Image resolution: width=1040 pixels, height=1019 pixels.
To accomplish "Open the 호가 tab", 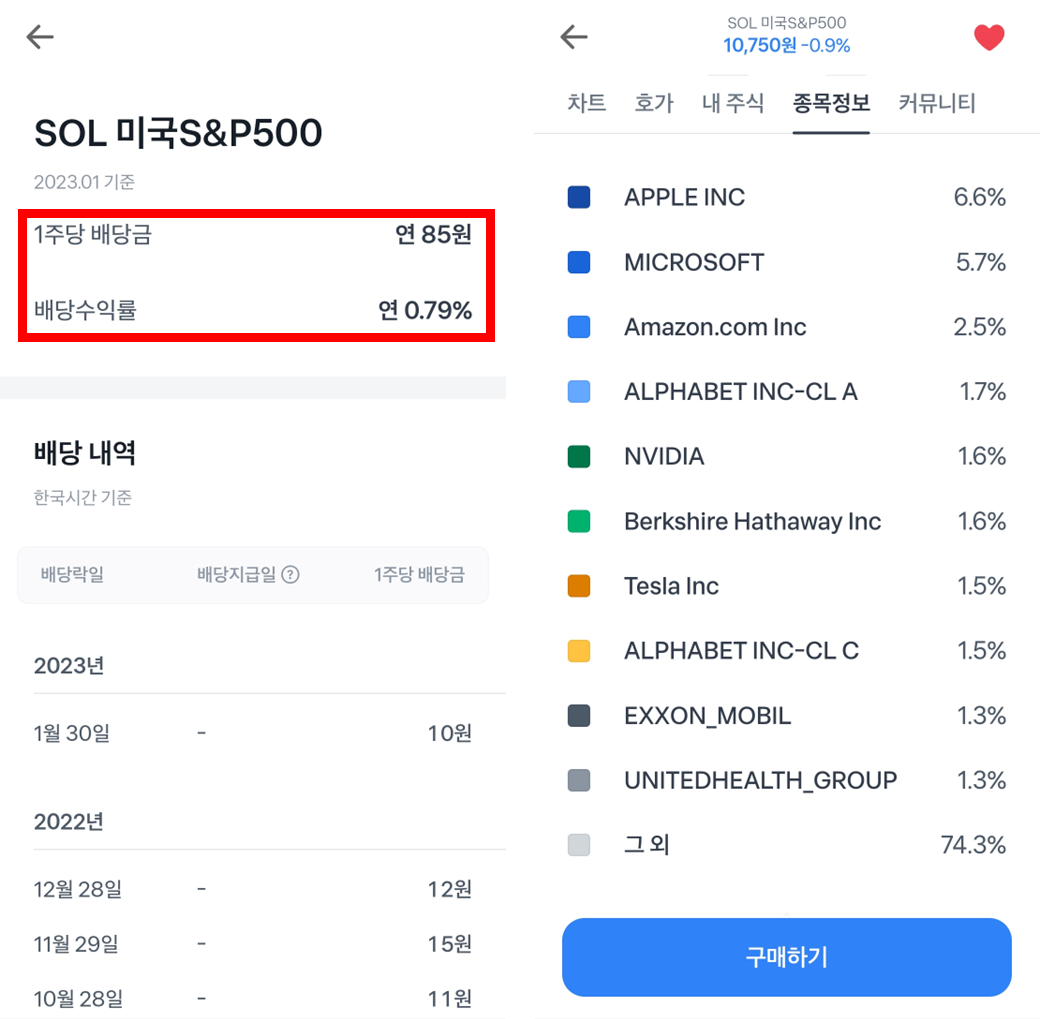I will coord(654,102).
